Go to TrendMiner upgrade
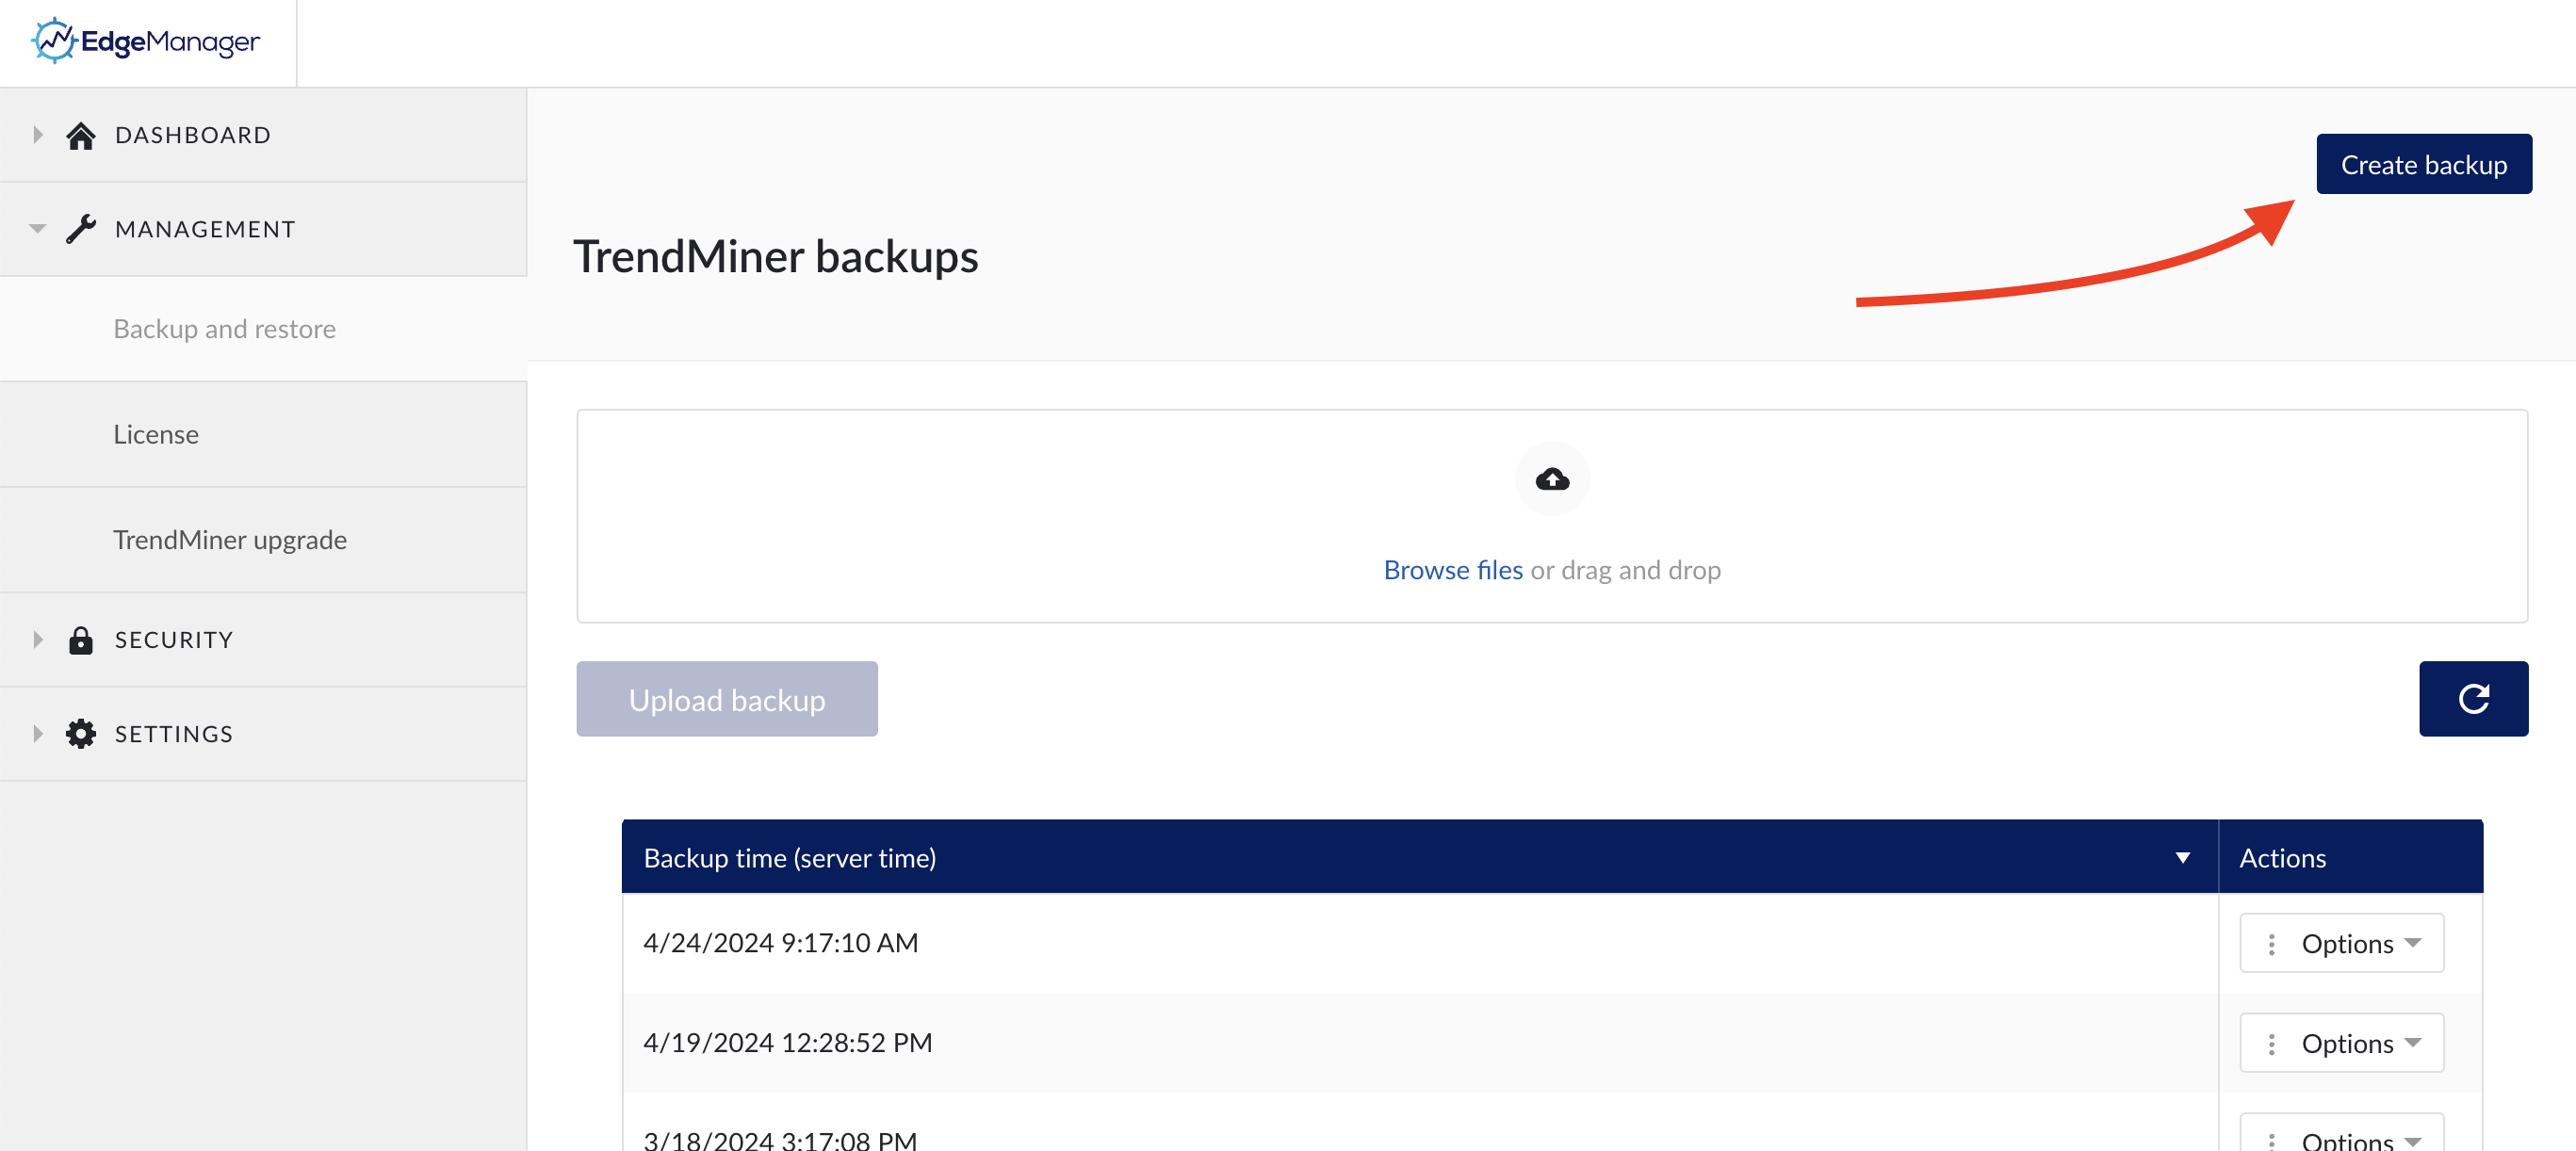Screen dimensions: 2576x1151 [230, 539]
